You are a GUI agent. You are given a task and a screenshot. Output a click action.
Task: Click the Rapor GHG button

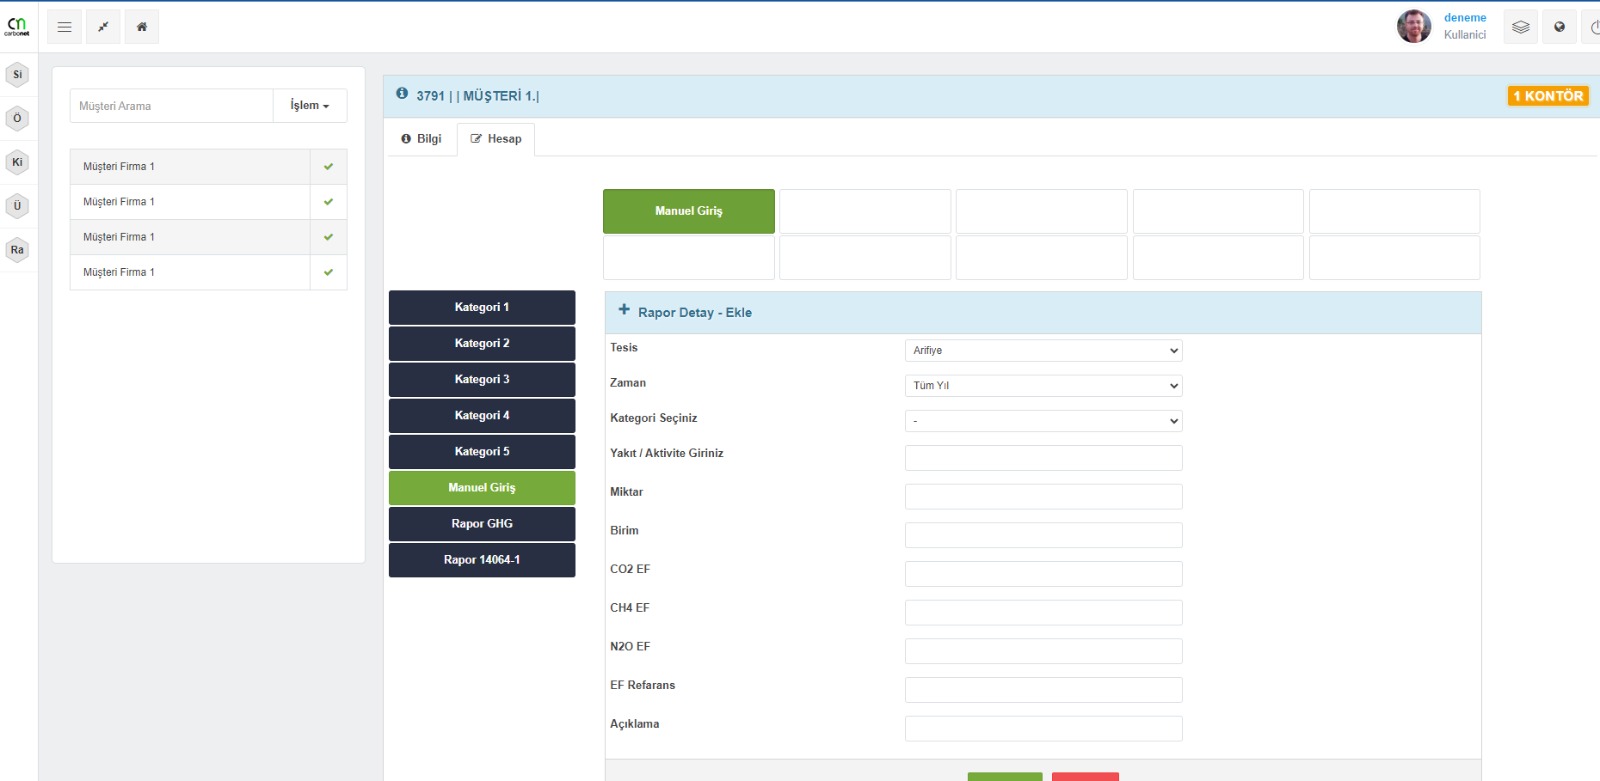pos(482,524)
